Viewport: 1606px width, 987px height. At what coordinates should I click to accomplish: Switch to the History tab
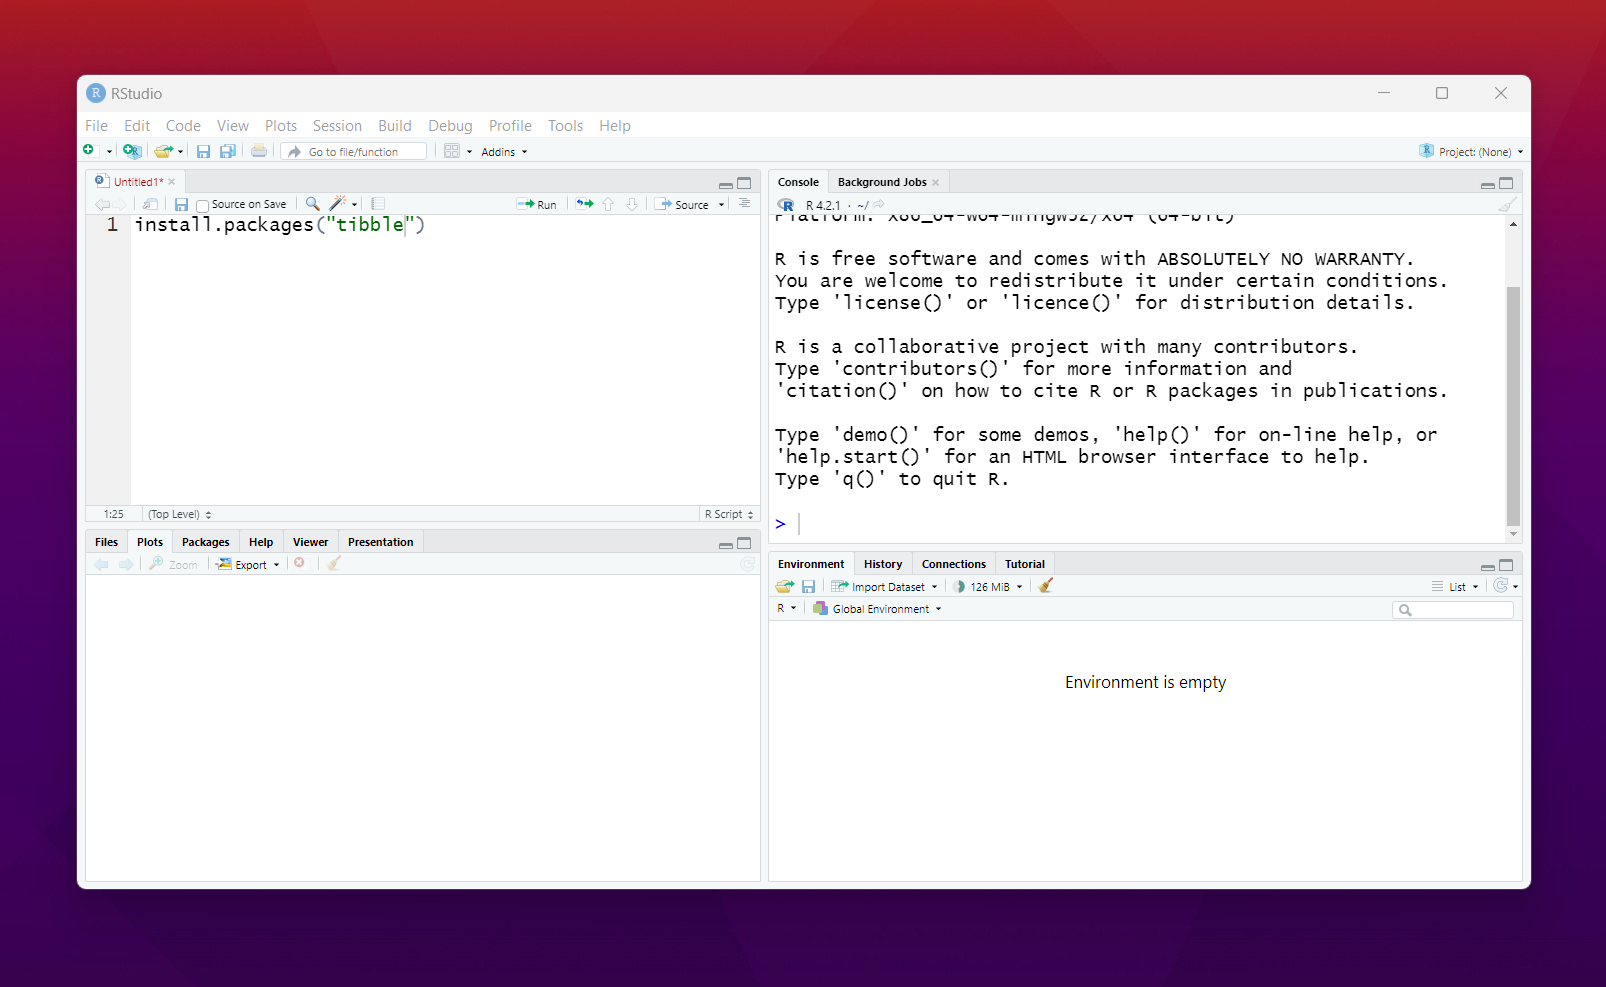coord(883,564)
